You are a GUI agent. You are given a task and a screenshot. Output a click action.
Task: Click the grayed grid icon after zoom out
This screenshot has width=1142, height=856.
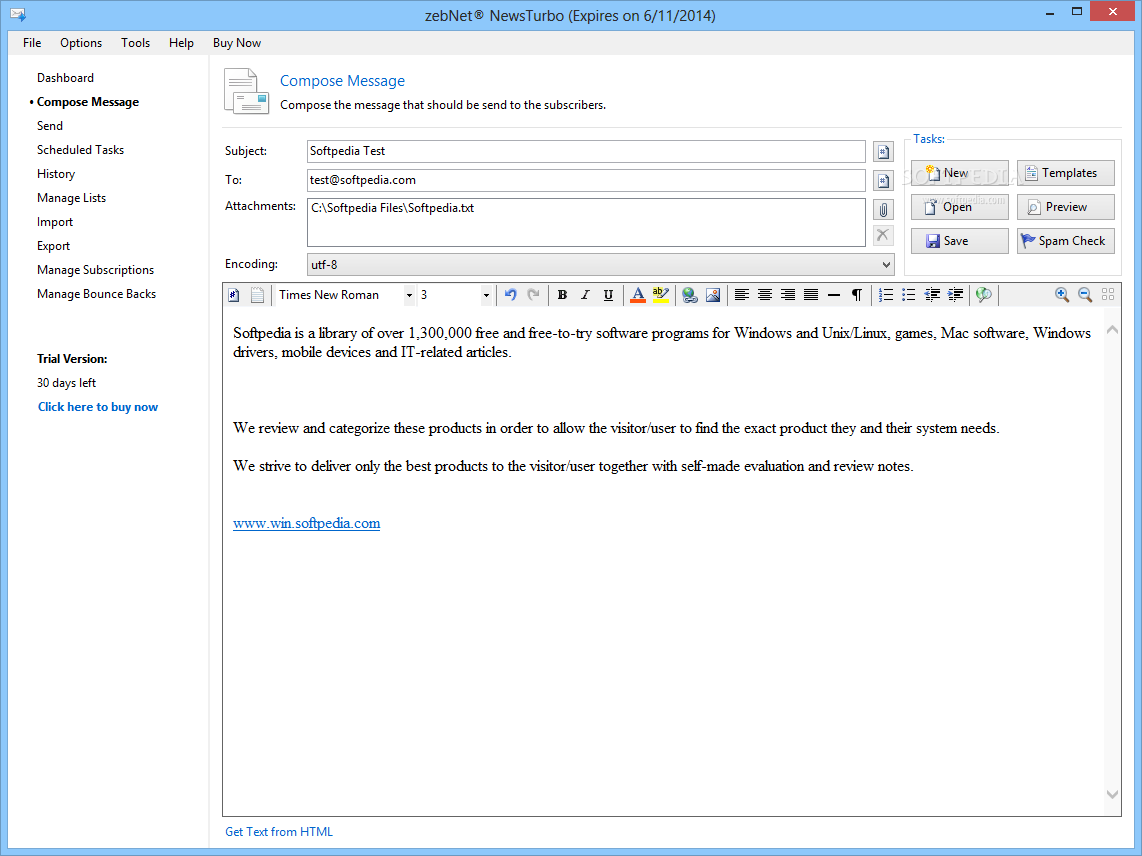tap(1108, 294)
